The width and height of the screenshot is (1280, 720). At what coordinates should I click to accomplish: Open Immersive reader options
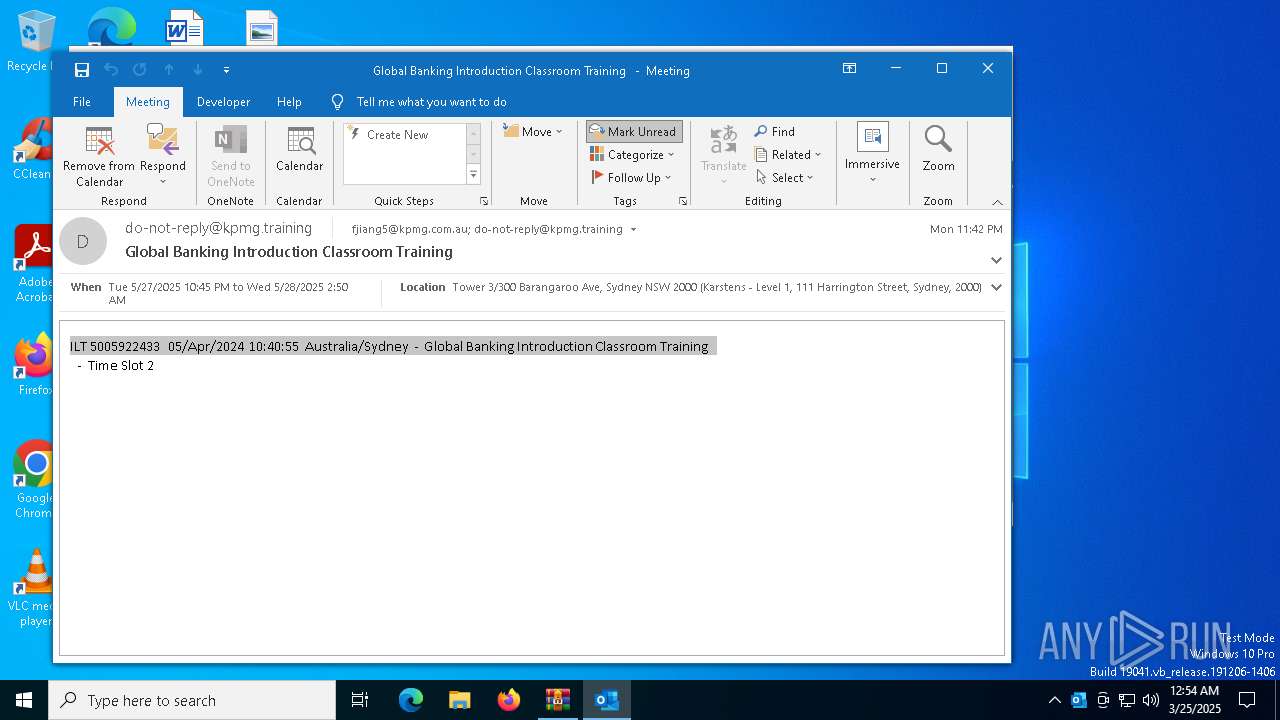pos(872,154)
